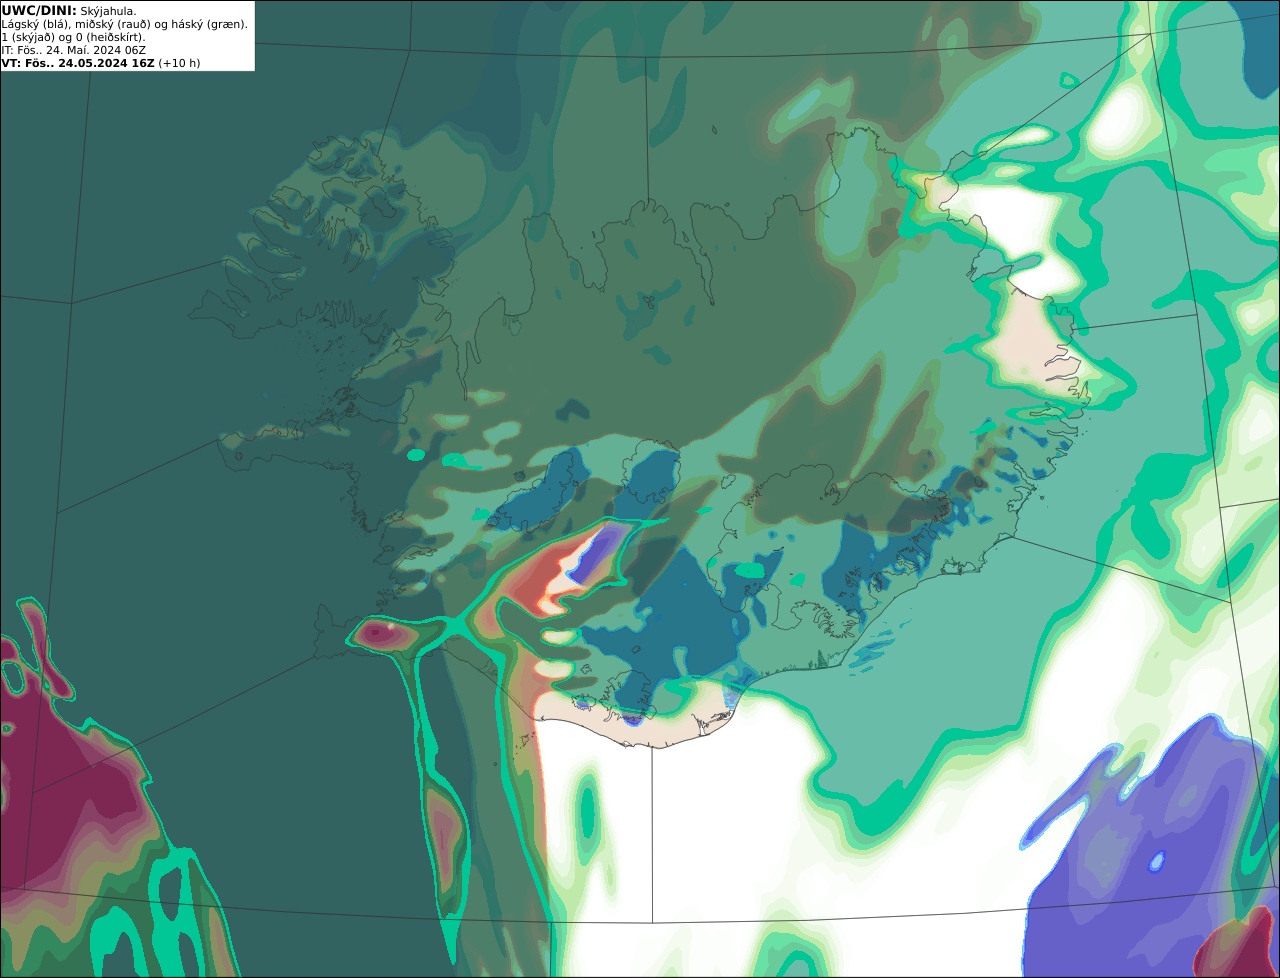Click the 'UWC/DINI: Skýjahula.' title line
The width and height of the screenshot is (1280, 978).
(x=69, y=10)
